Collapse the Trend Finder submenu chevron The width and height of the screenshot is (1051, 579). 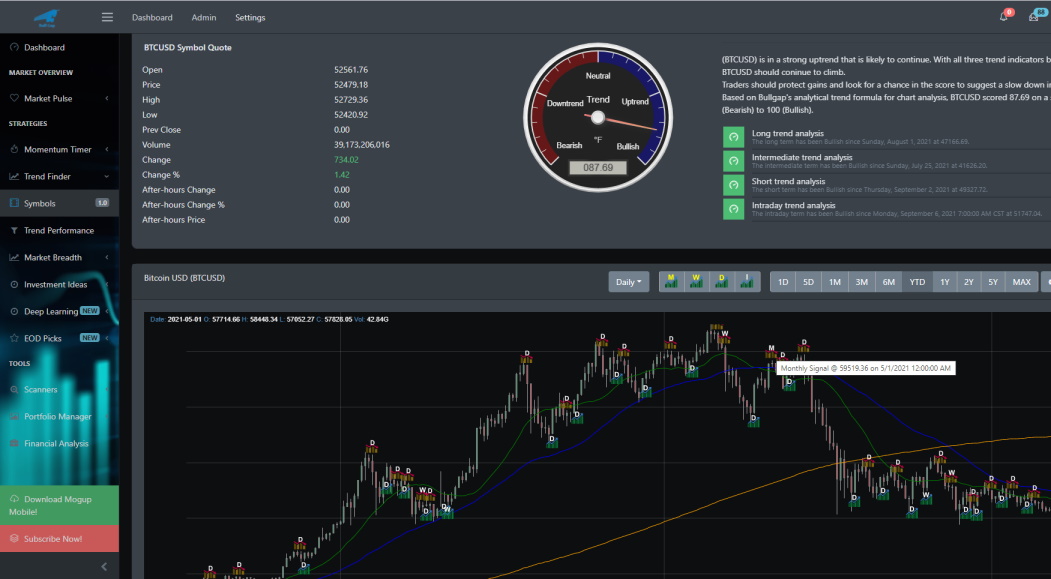pyautogui.click(x=107, y=177)
